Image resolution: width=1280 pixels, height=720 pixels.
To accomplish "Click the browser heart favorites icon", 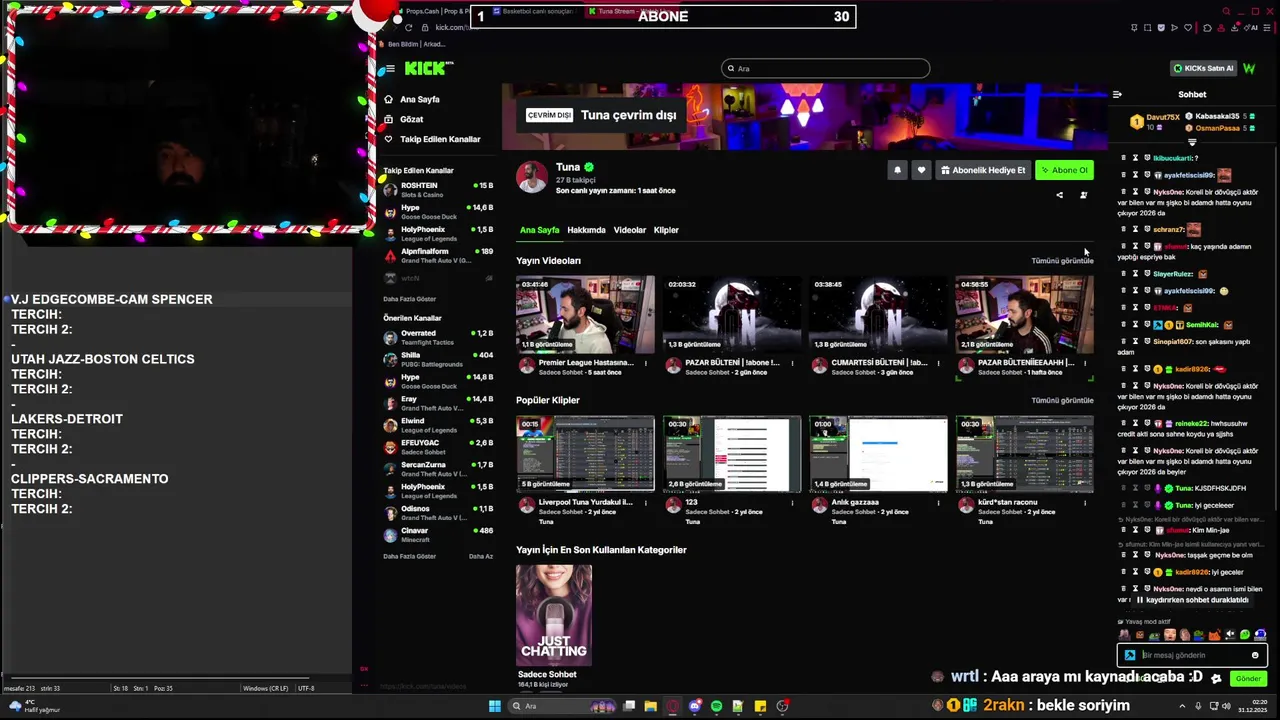I will pos(1188,28).
